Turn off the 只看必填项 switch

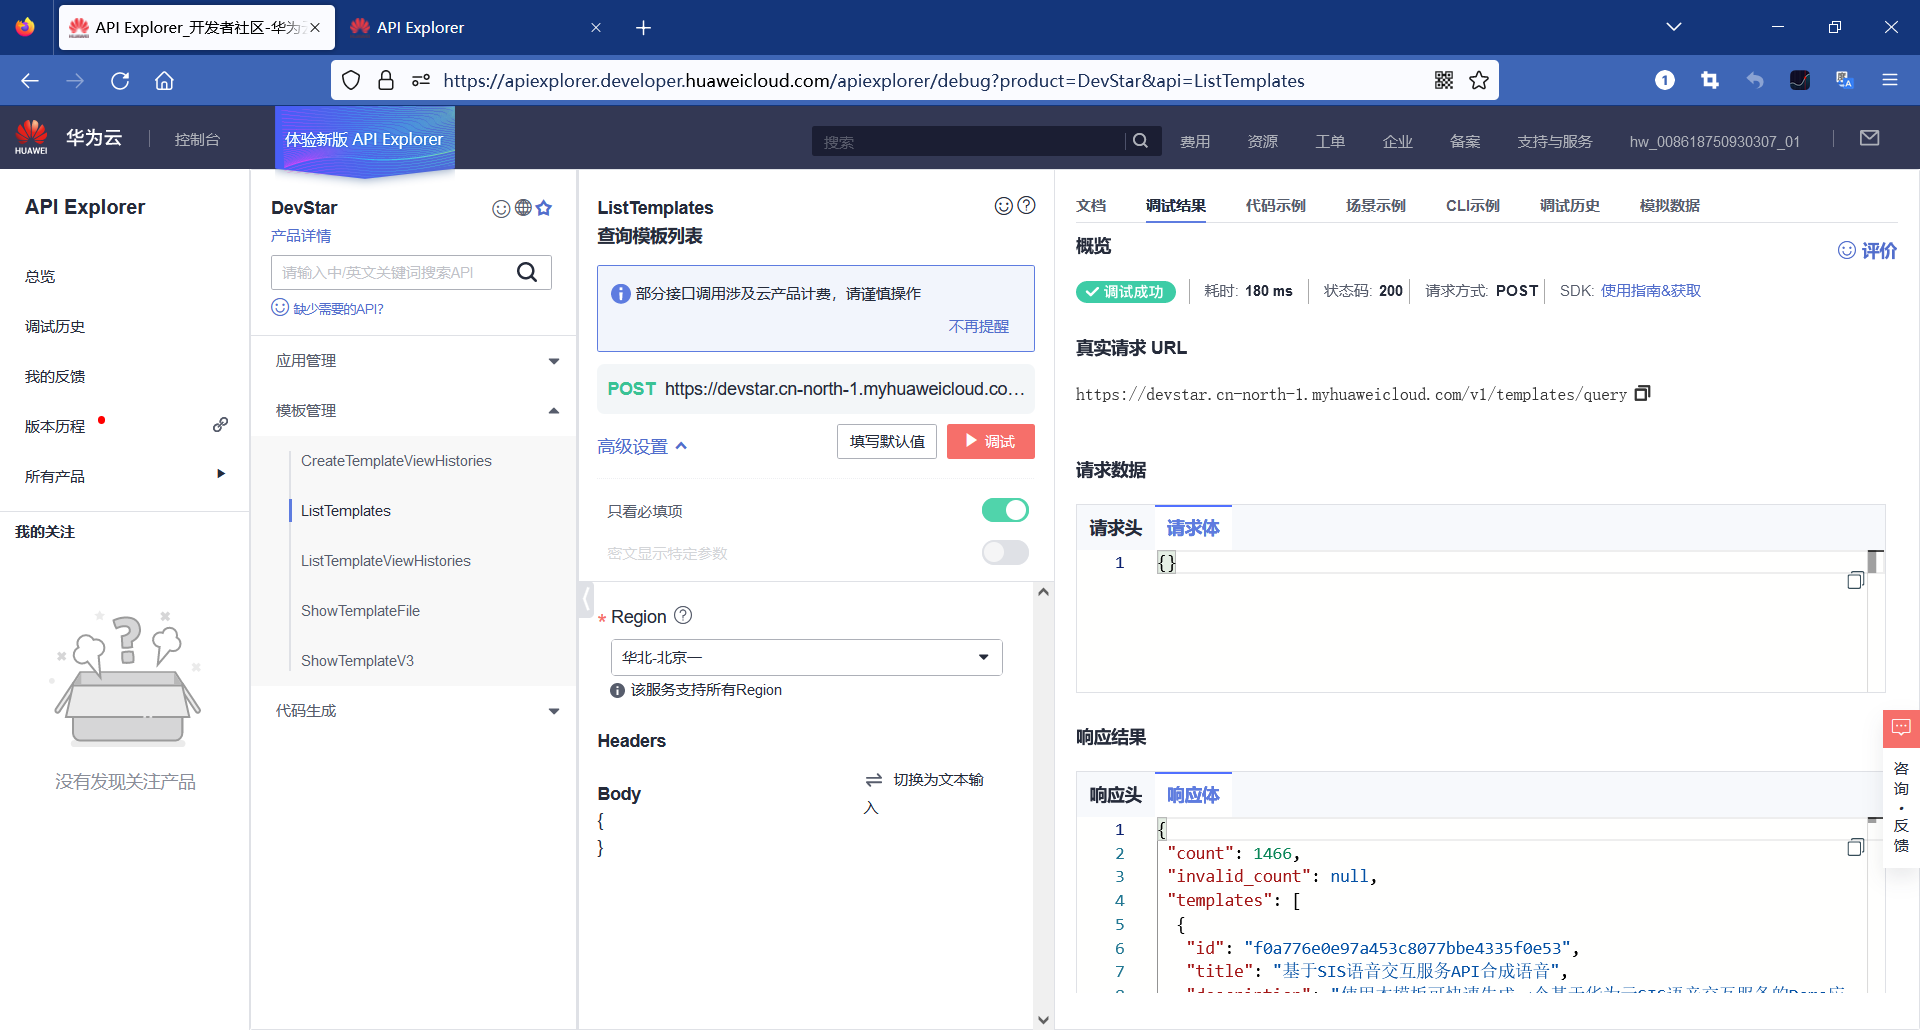[1005, 510]
